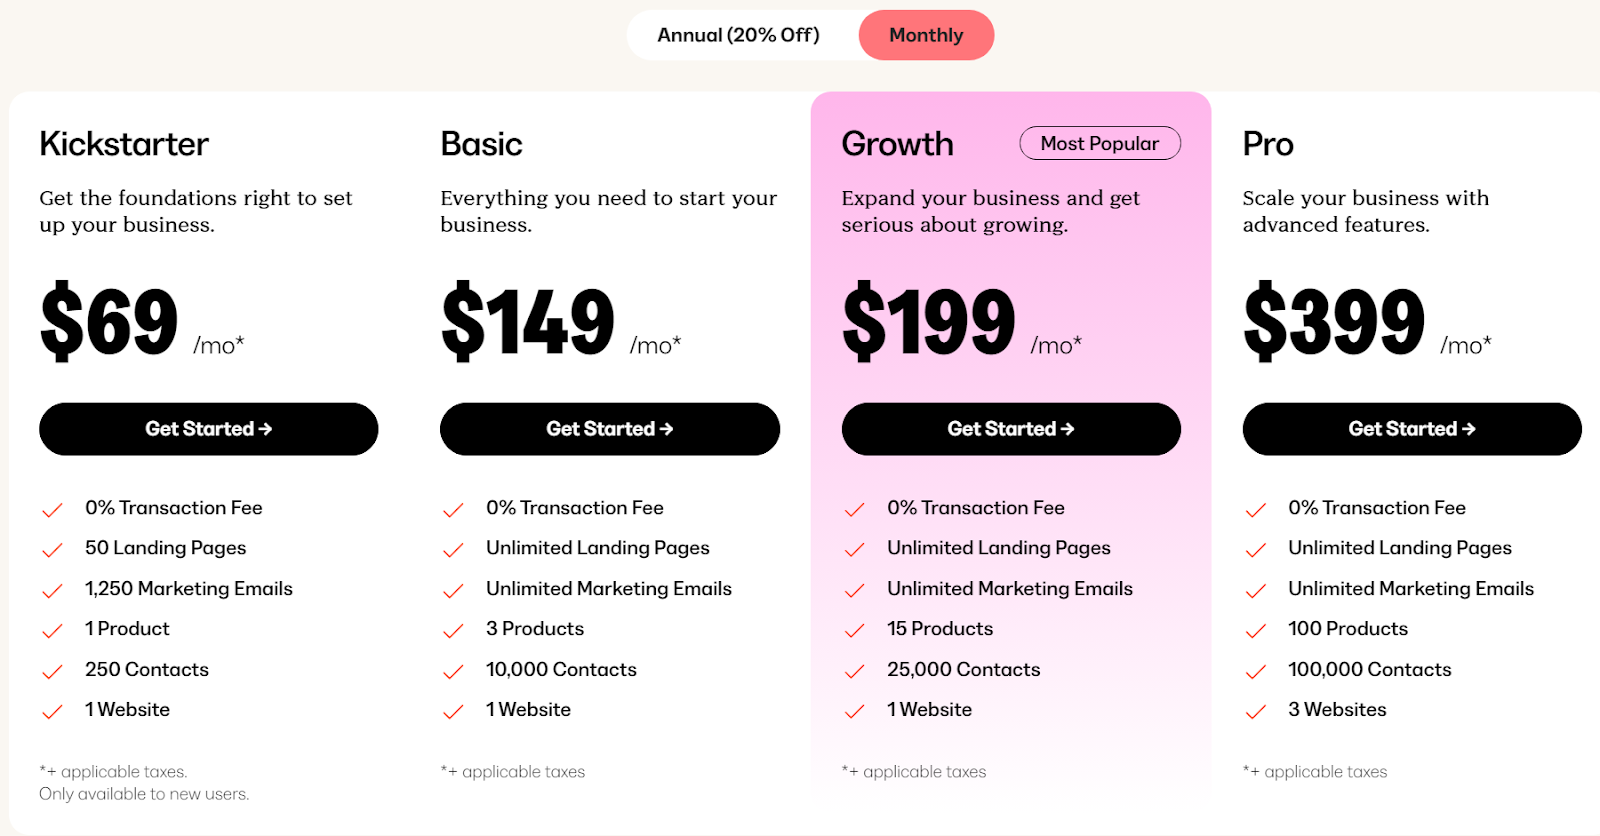This screenshot has height=836, width=1600.
Task: Select the Monthly billing option
Action: coord(926,34)
